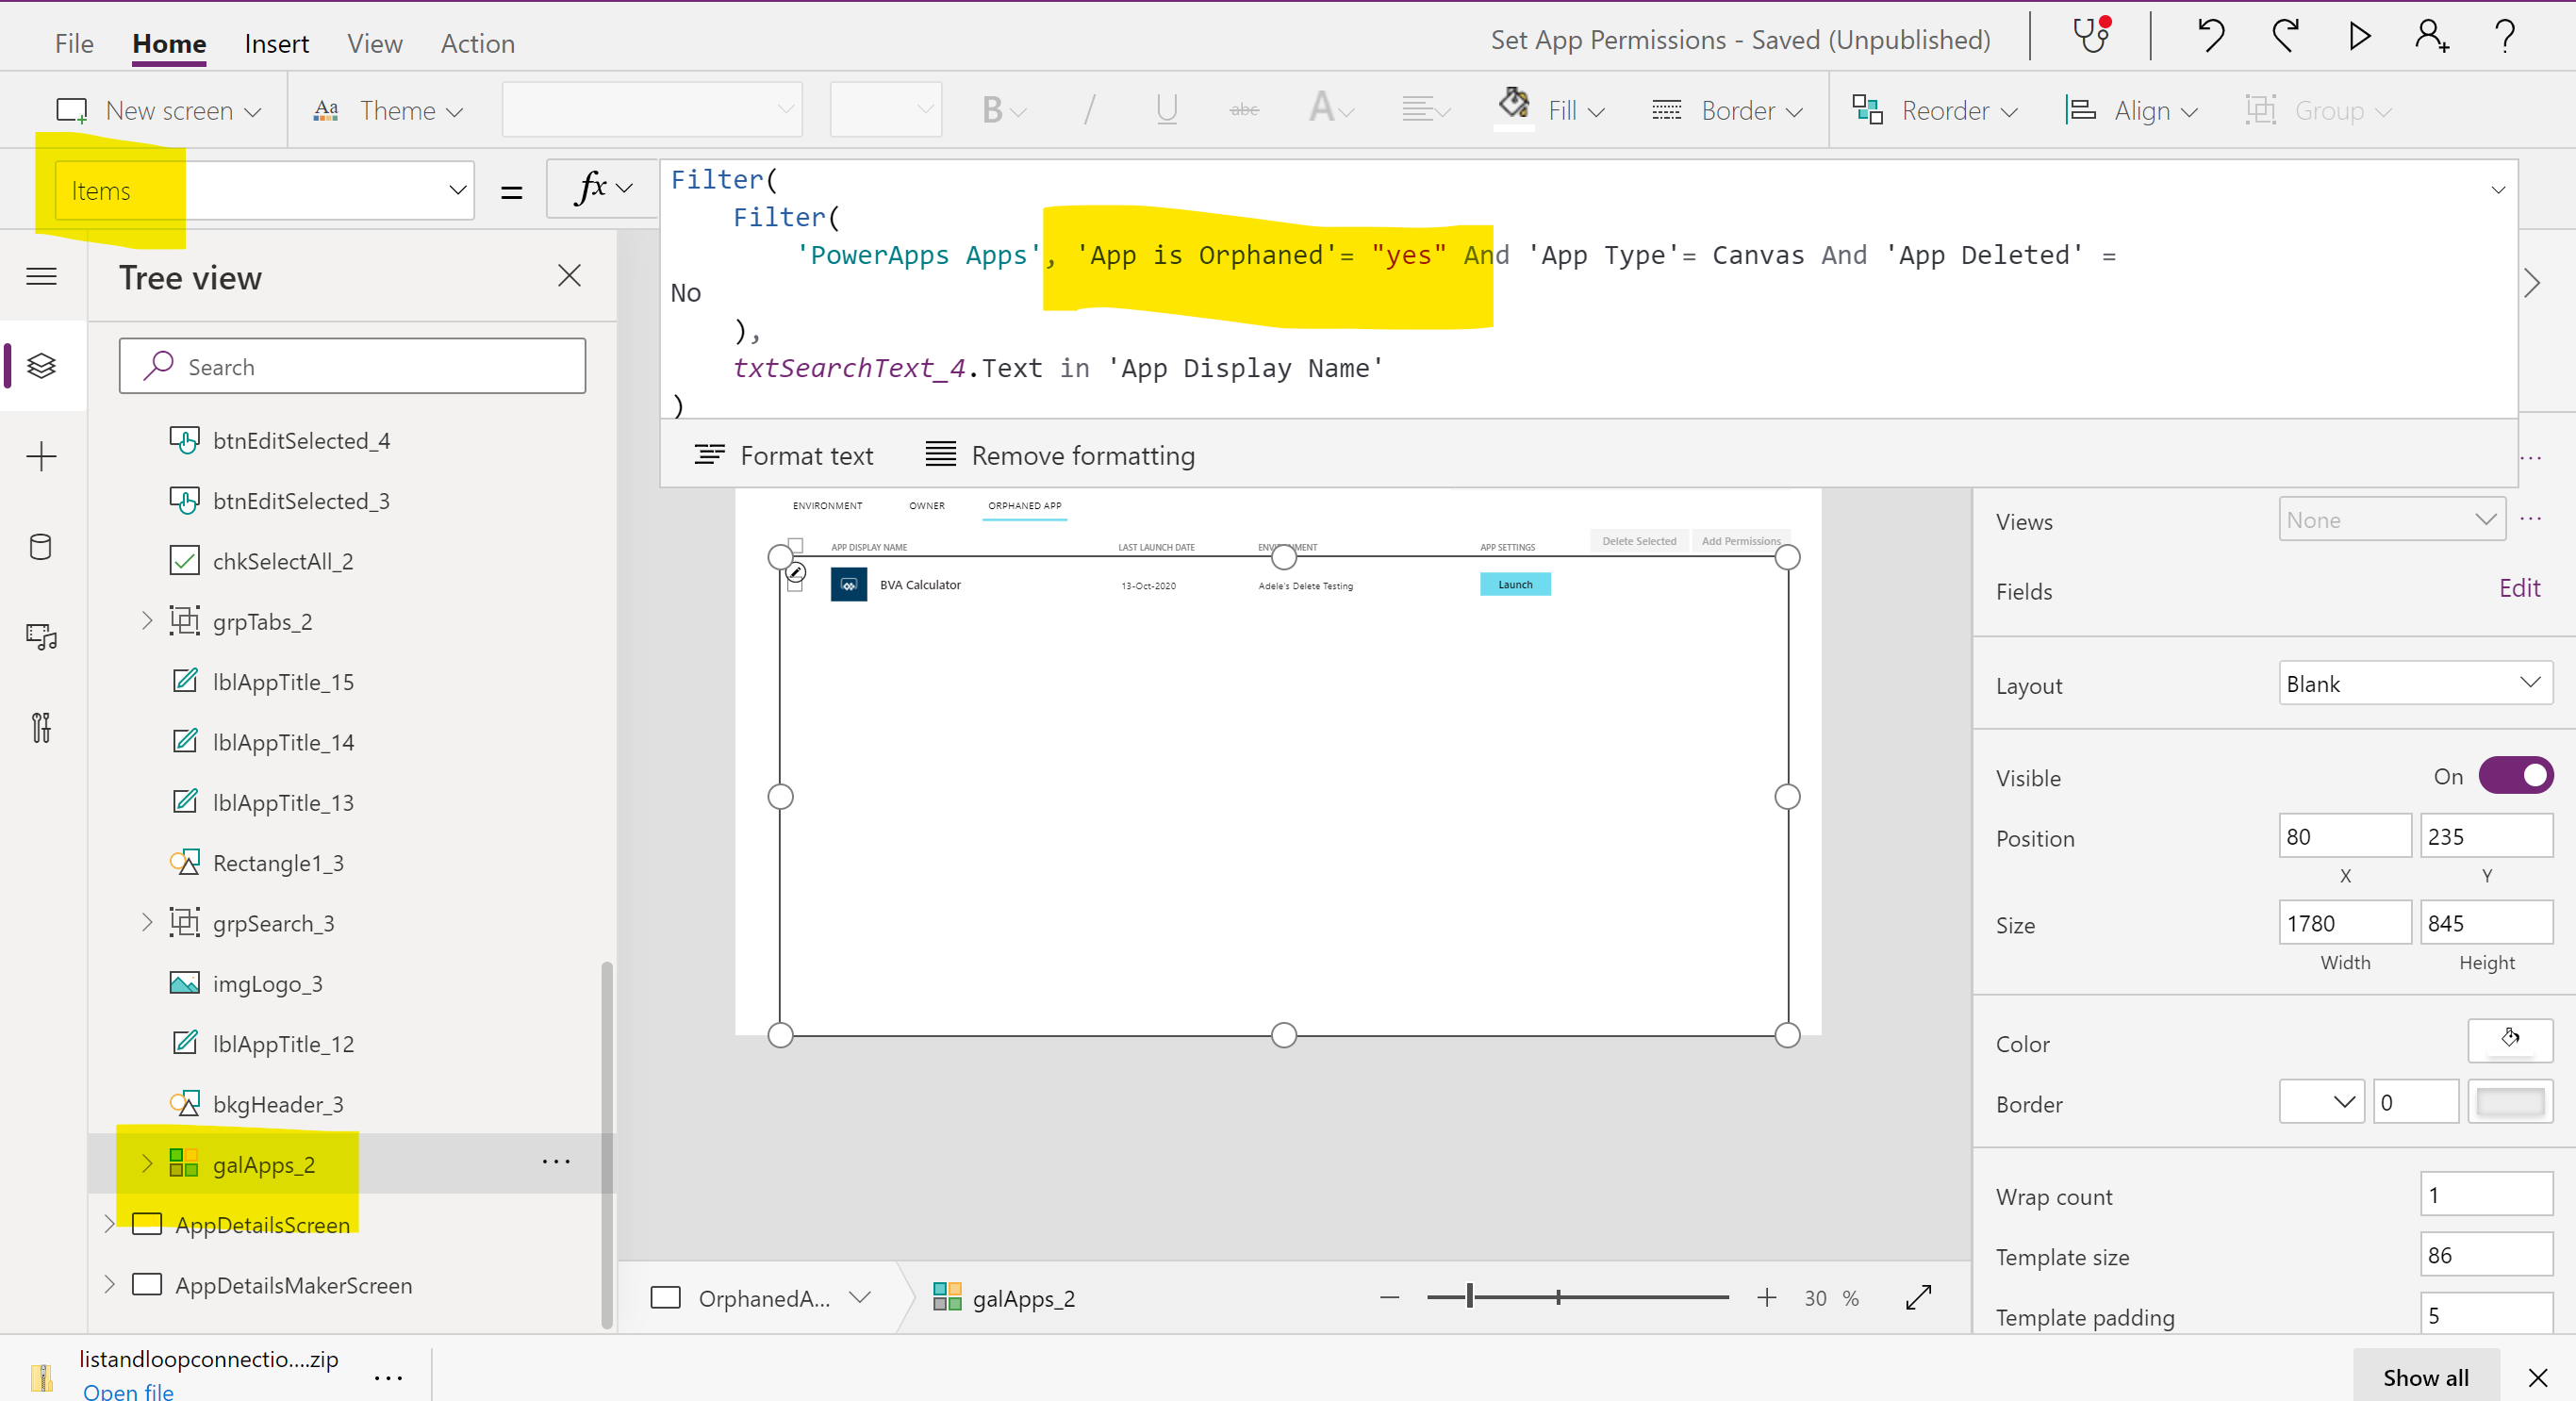Open the Media panel icon
Viewport: 2576px width, 1401px height.
tap(41, 637)
